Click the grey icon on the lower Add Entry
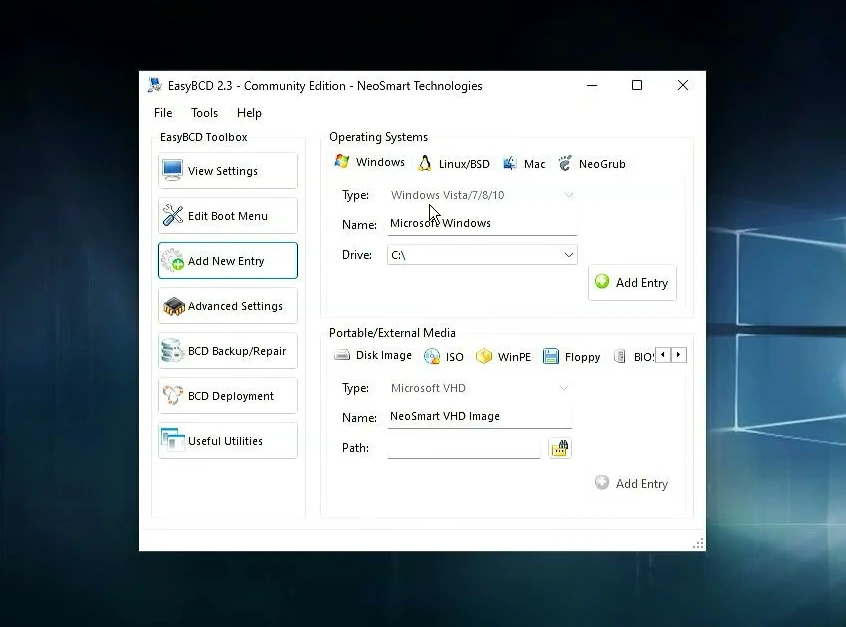This screenshot has width=846, height=627. [602, 482]
